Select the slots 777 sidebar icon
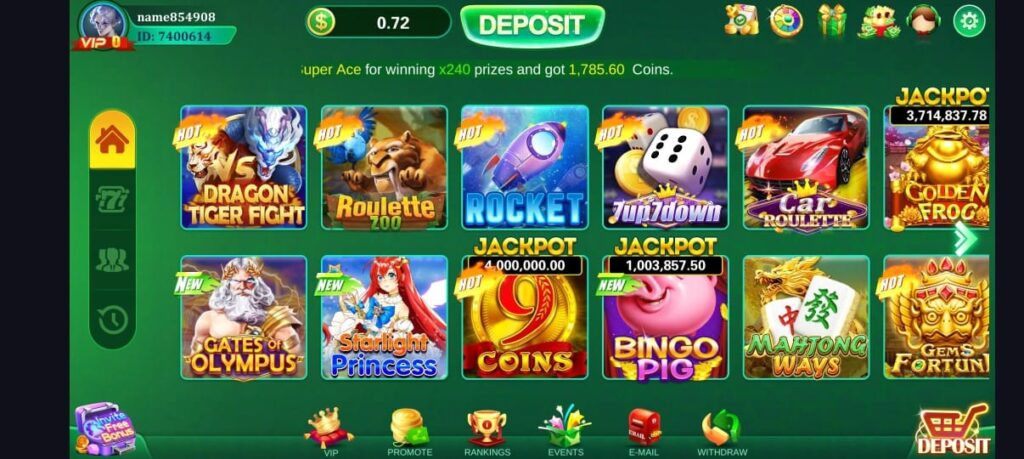Image resolution: width=1024 pixels, height=459 pixels. [112, 199]
